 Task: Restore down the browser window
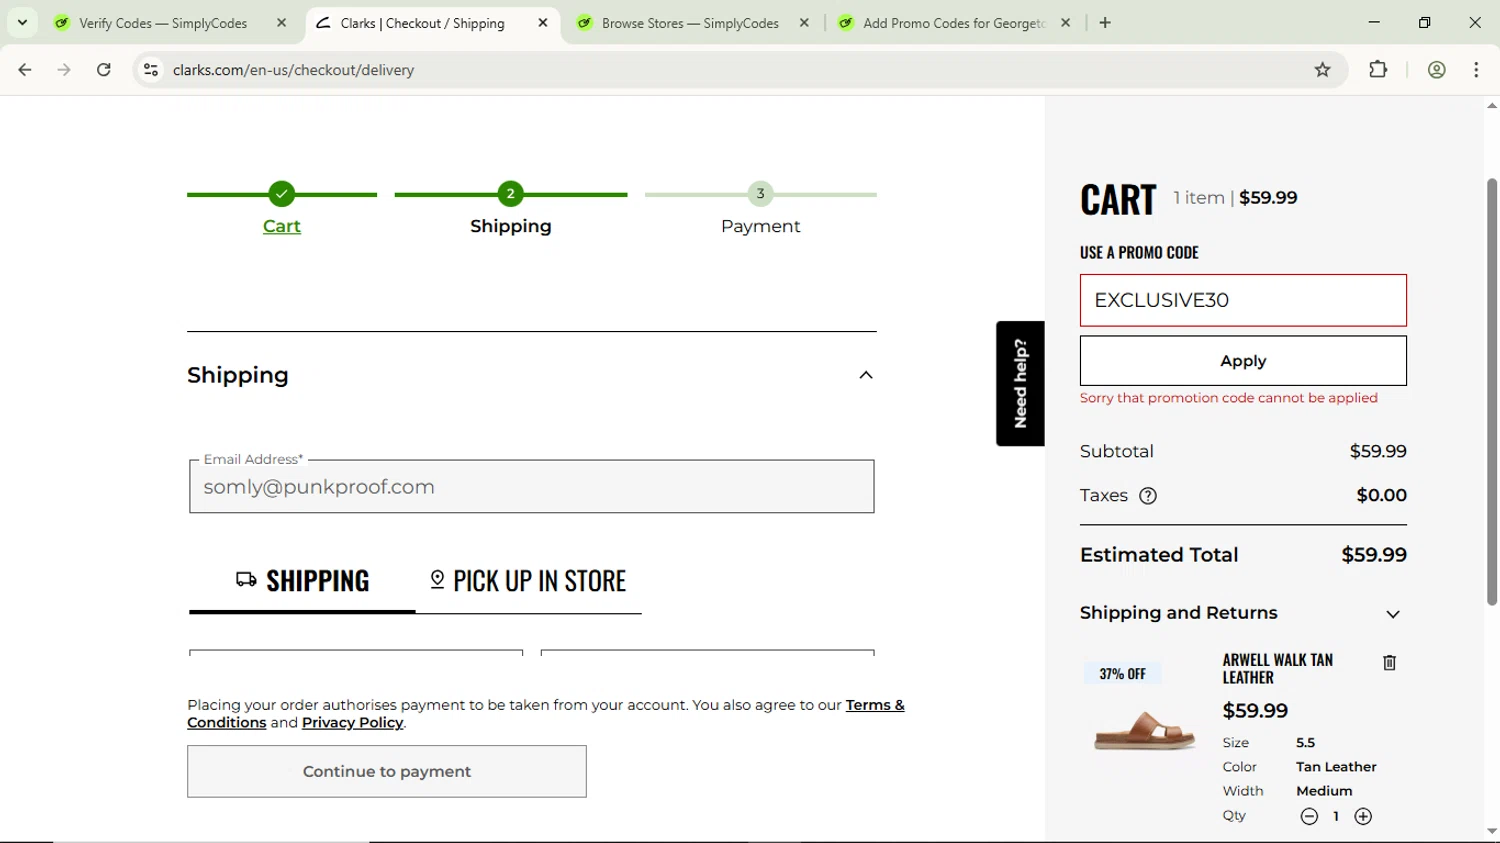pos(1424,22)
